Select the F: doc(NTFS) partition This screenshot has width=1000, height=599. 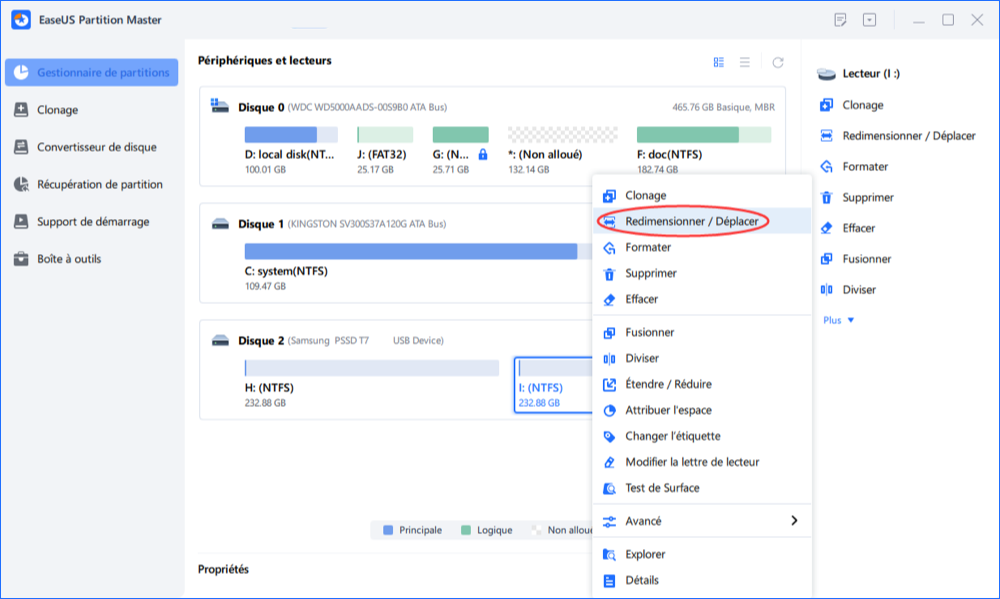(703, 151)
